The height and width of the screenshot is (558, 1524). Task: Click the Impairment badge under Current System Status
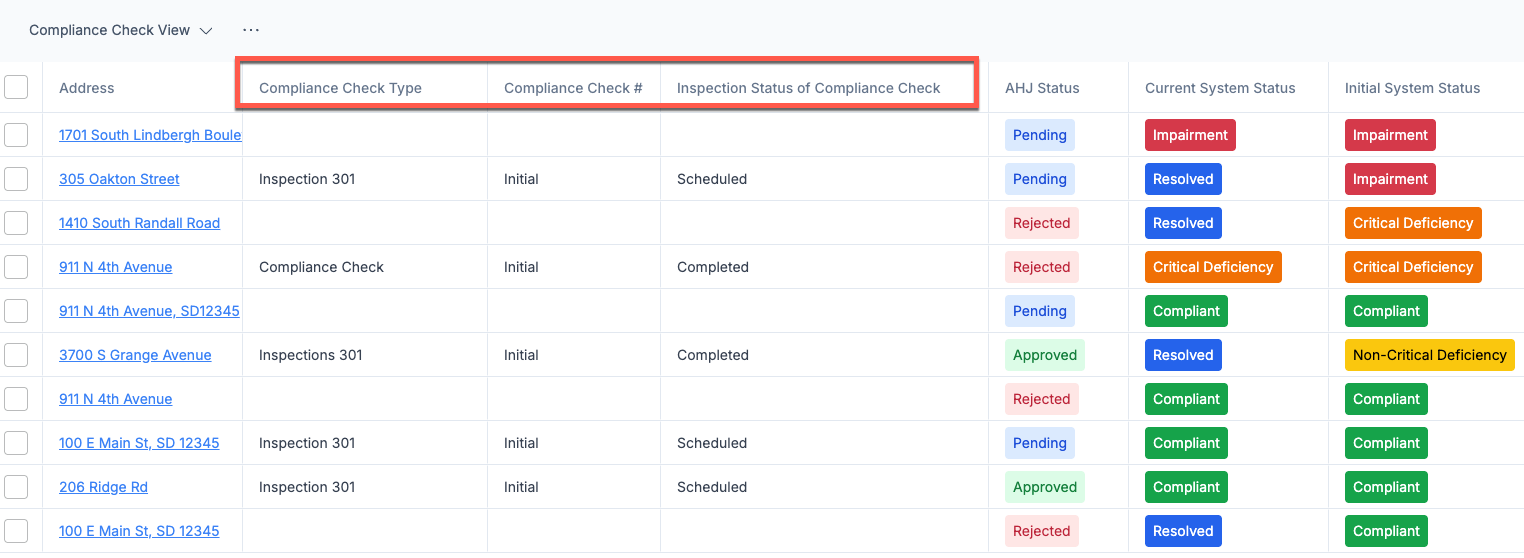1190,135
